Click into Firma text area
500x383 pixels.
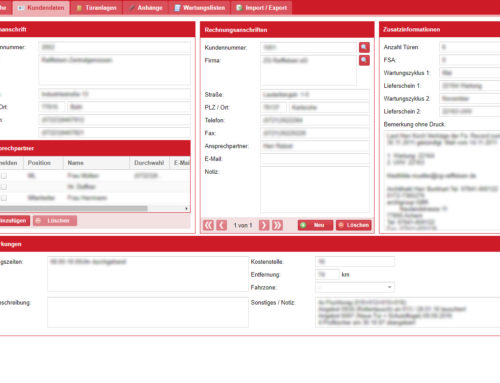tap(309, 70)
